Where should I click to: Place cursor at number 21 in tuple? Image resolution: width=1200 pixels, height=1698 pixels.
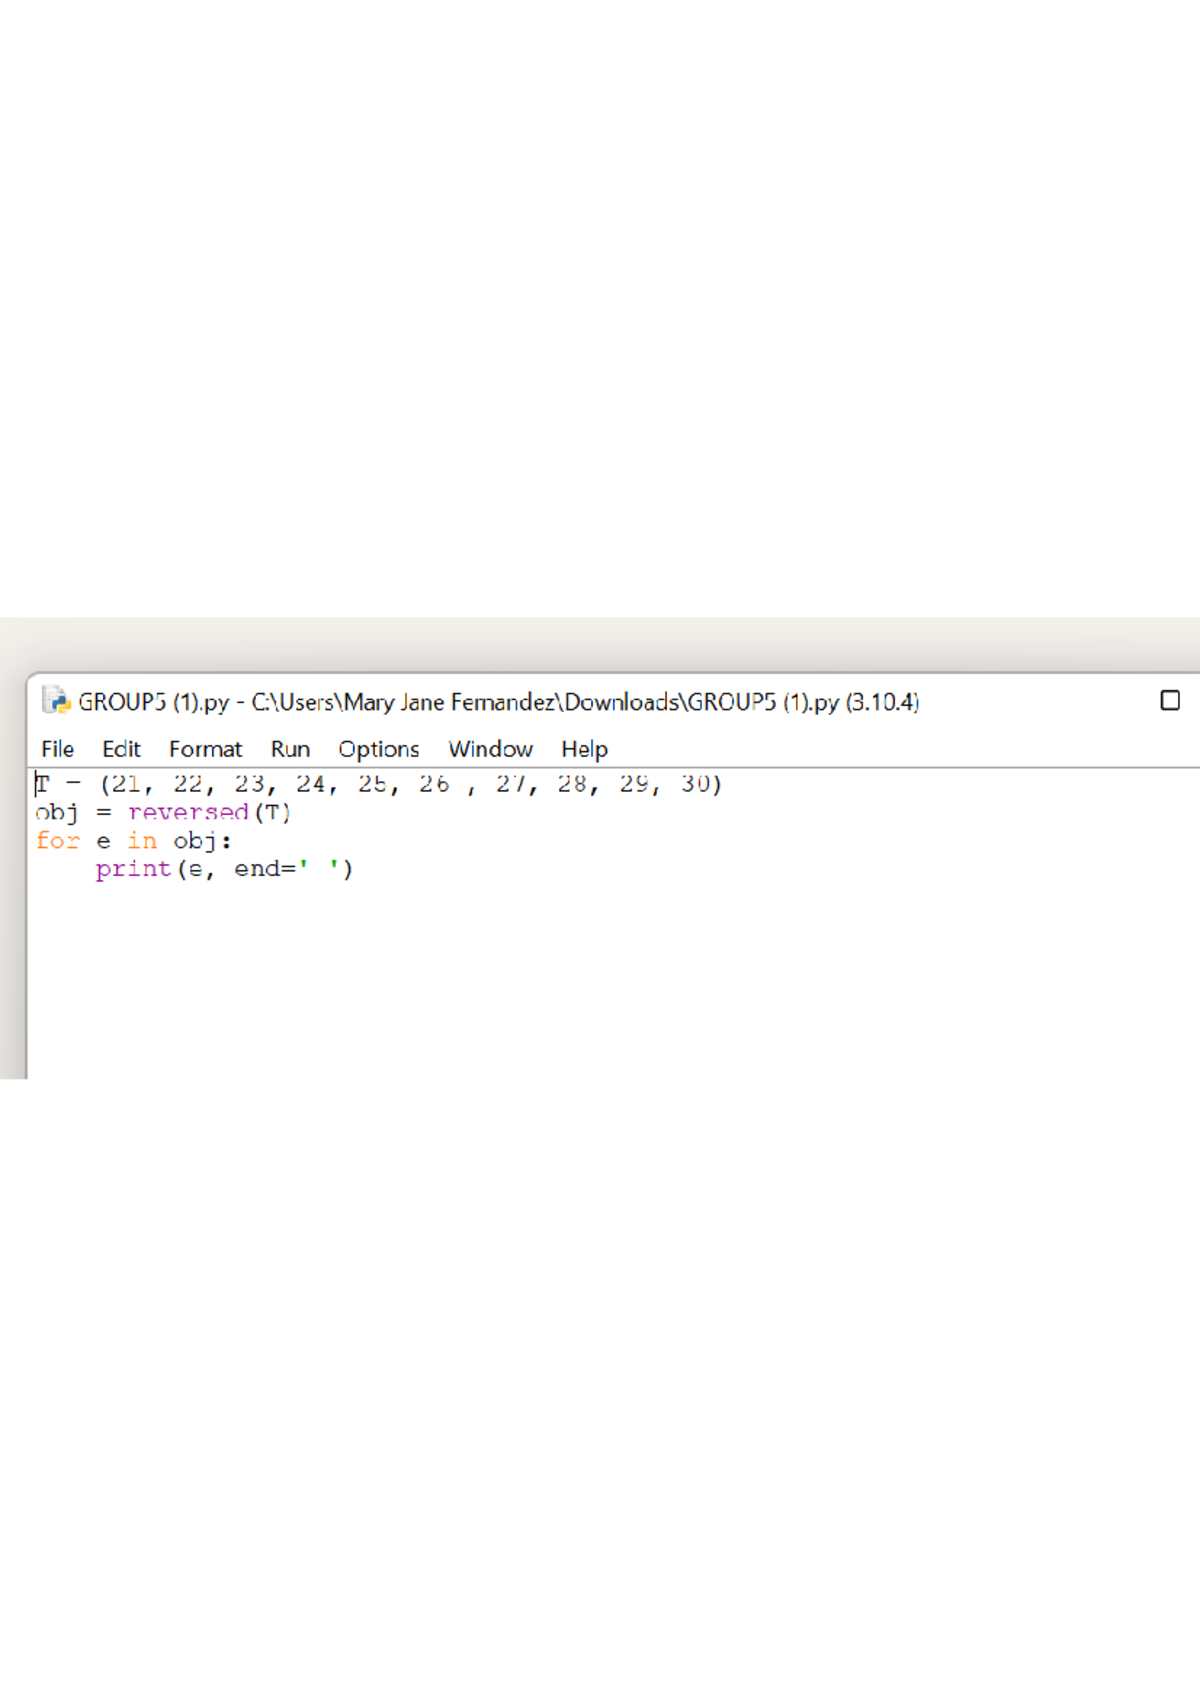[126, 784]
